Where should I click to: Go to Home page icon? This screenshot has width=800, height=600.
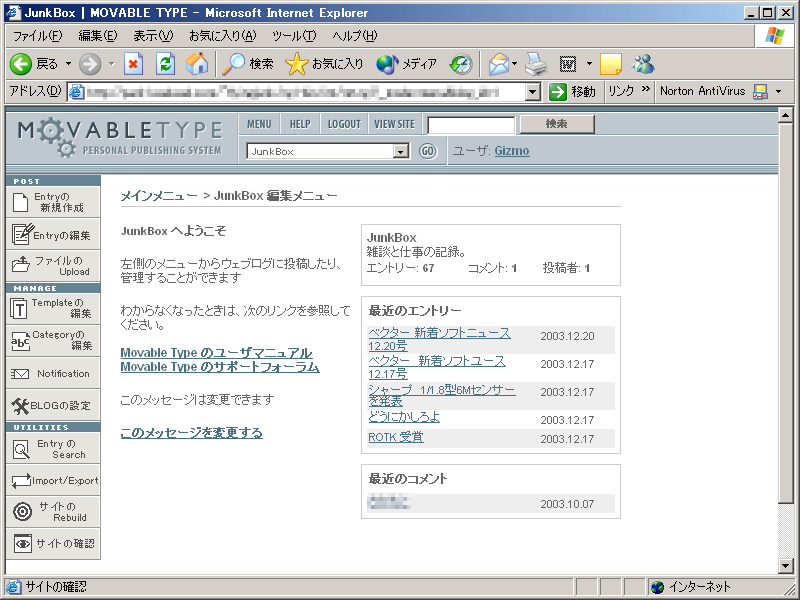coord(197,64)
